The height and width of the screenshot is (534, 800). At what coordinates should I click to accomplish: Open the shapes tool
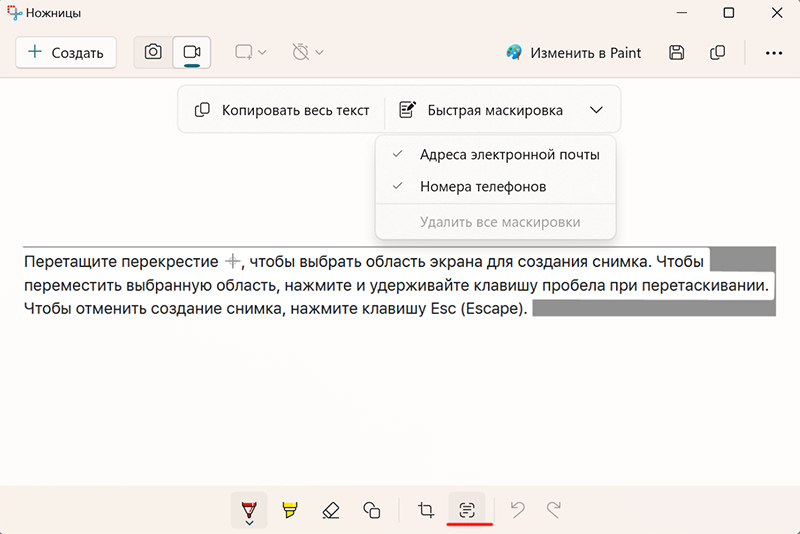pyautogui.click(x=372, y=509)
